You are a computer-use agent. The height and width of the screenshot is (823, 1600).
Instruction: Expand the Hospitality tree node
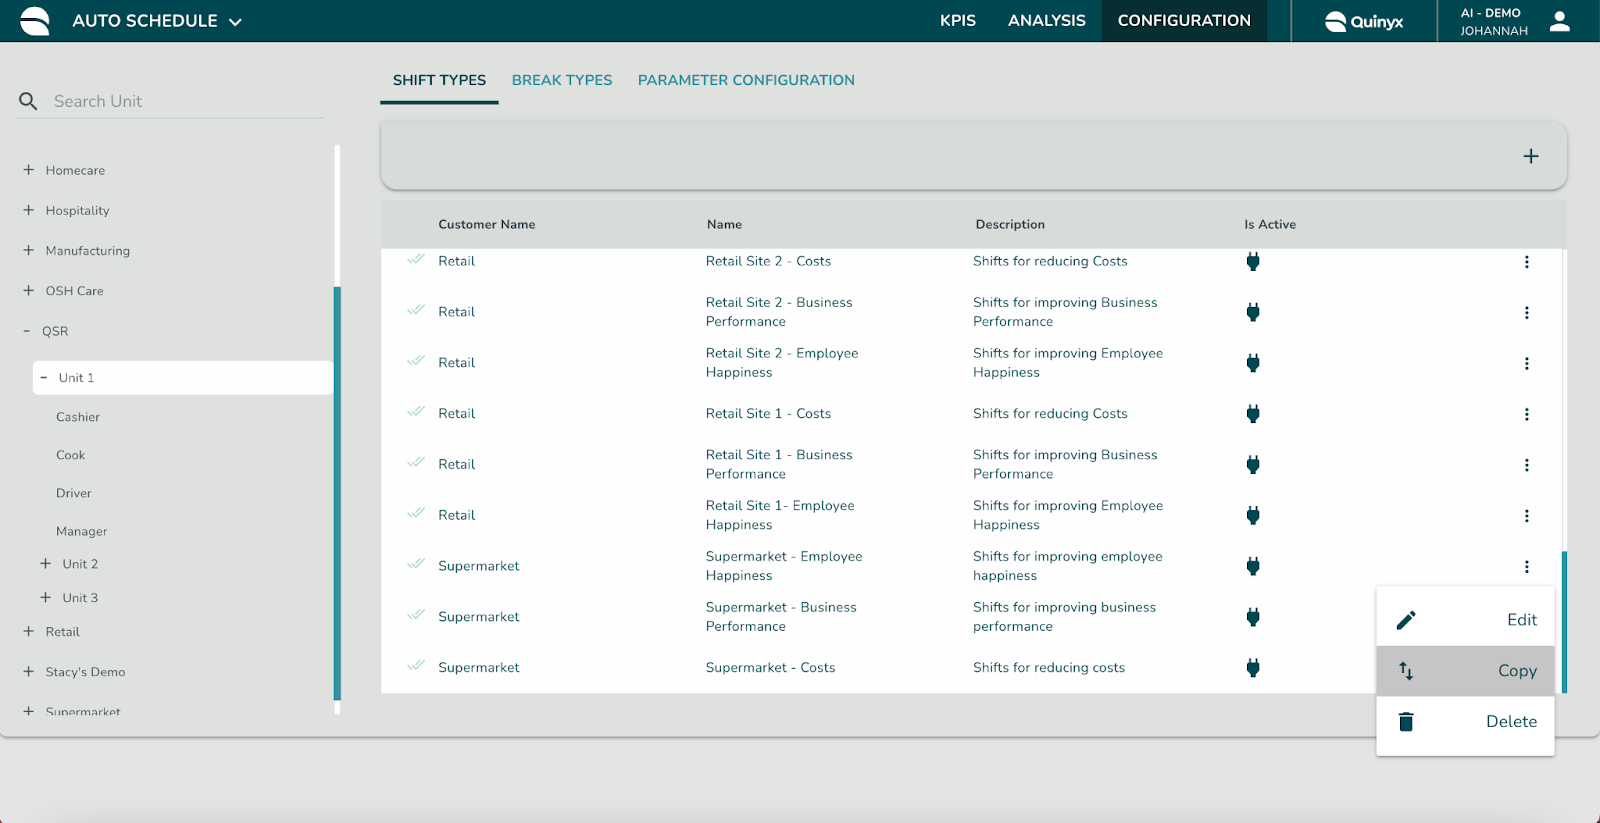[29, 210]
